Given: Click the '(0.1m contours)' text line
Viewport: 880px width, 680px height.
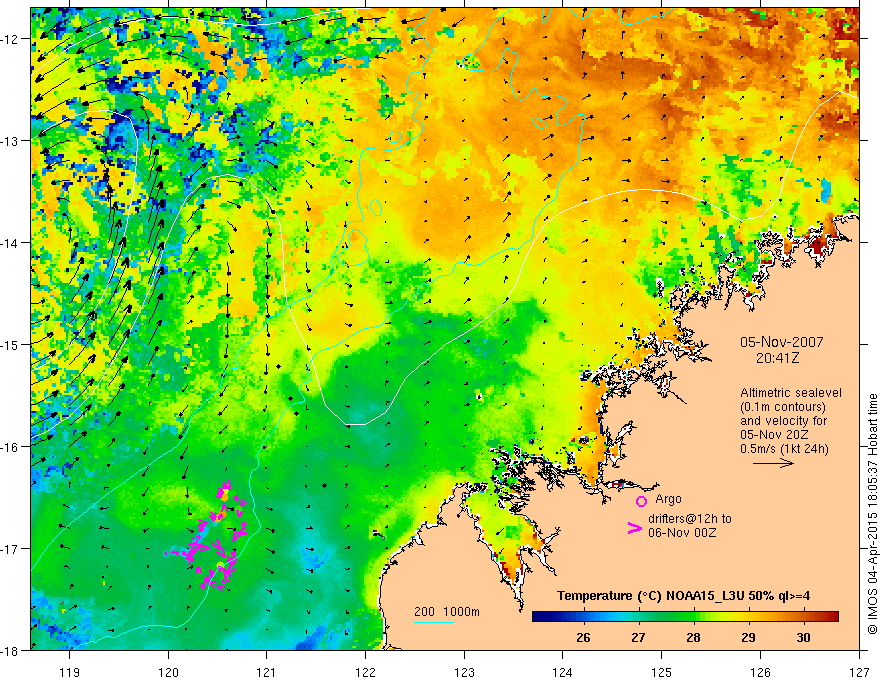Looking at the screenshot, I should pyautogui.click(x=783, y=407).
